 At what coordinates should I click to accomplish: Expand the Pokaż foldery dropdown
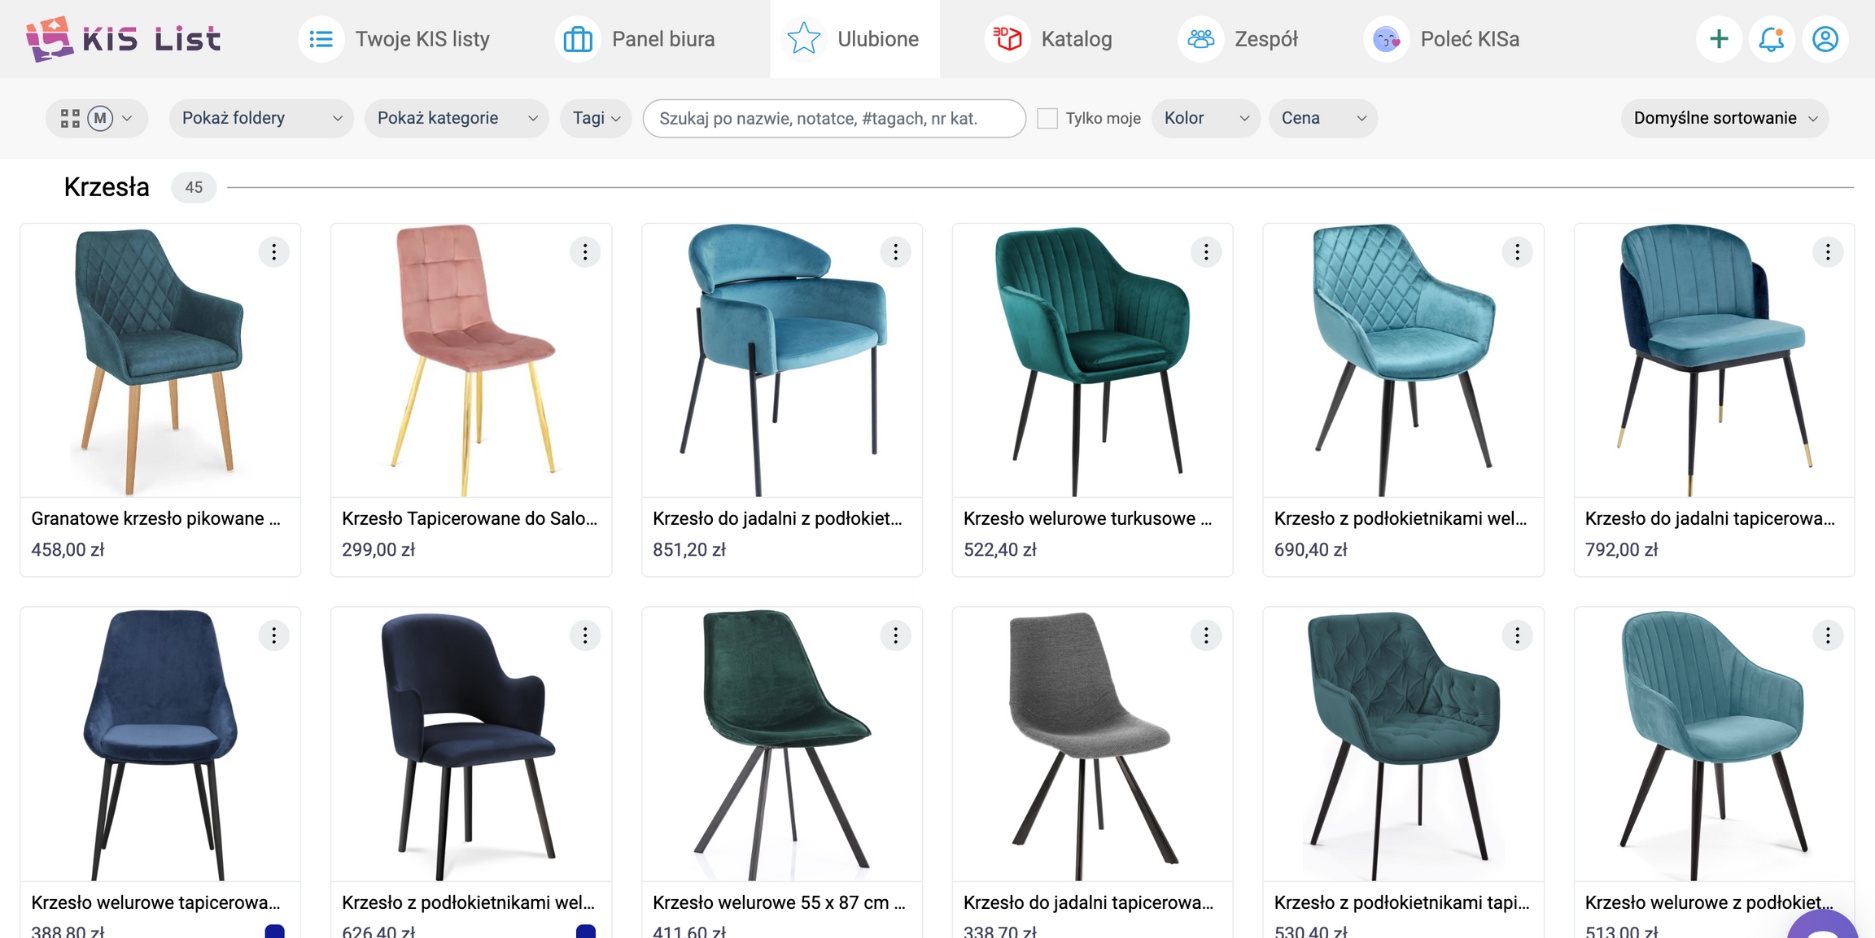(x=261, y=118)
